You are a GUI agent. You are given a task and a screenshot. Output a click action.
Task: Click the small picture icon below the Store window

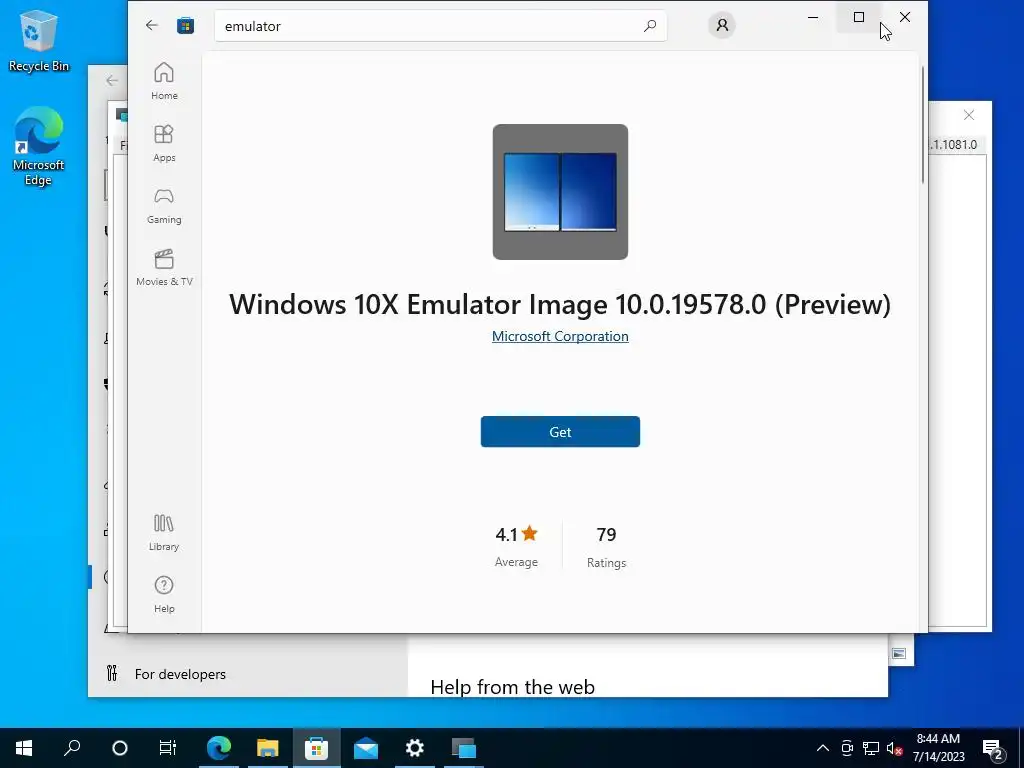(899, 654)
